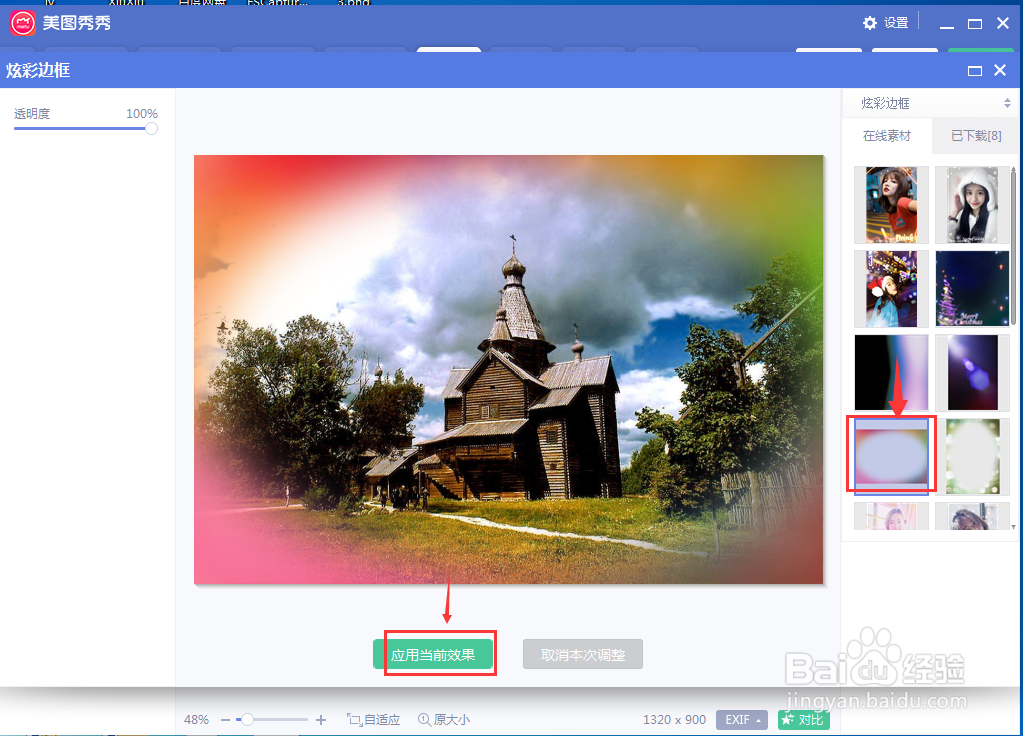Click the scroll down arrow of frame list
Image resolution: width=1023 pixels, height=736 pixels.
click(x=1013, y=526)
